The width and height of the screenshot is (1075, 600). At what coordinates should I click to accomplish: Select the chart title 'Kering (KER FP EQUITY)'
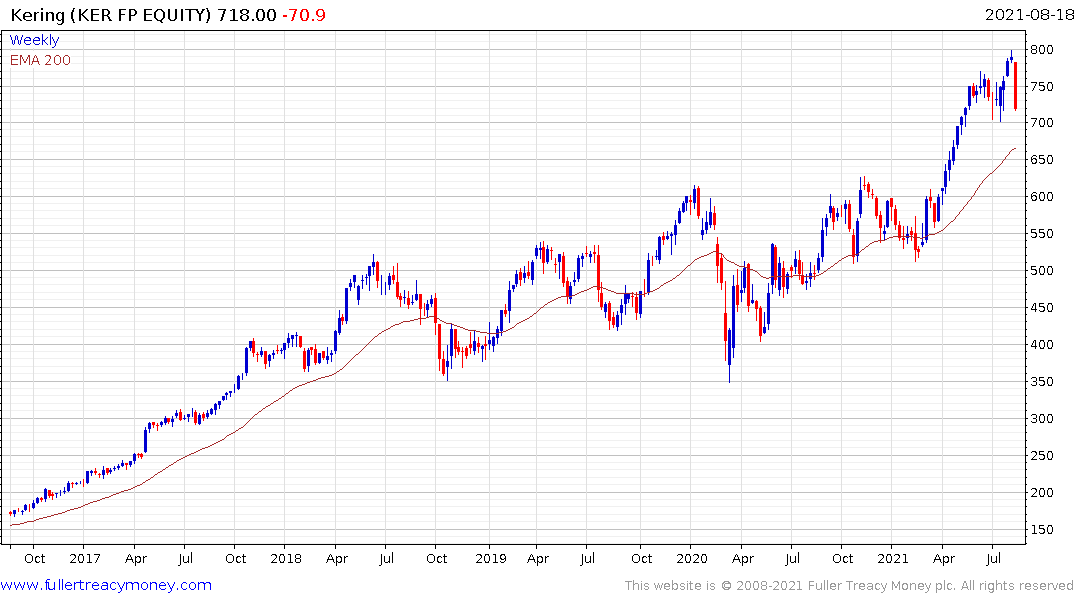click(x=111, y=14)
